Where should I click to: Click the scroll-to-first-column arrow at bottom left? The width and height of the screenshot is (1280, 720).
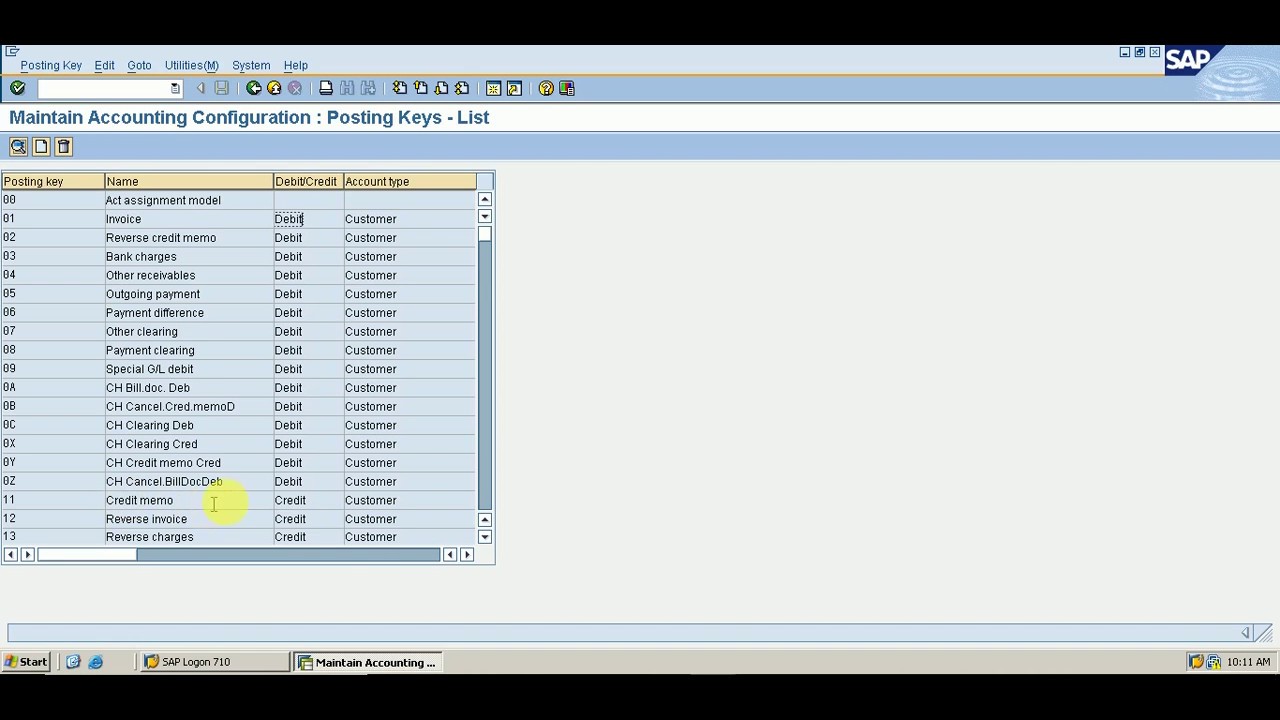pos(10,555)
